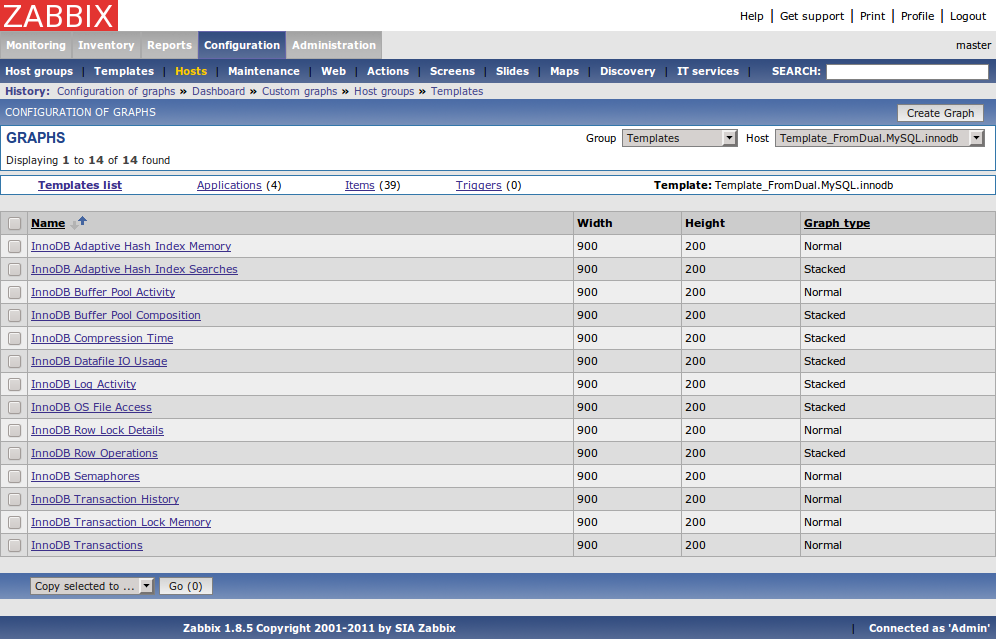Open Slides submenu item
The width and height of the screenshot is (996, 639).
[x=513, y=71]
